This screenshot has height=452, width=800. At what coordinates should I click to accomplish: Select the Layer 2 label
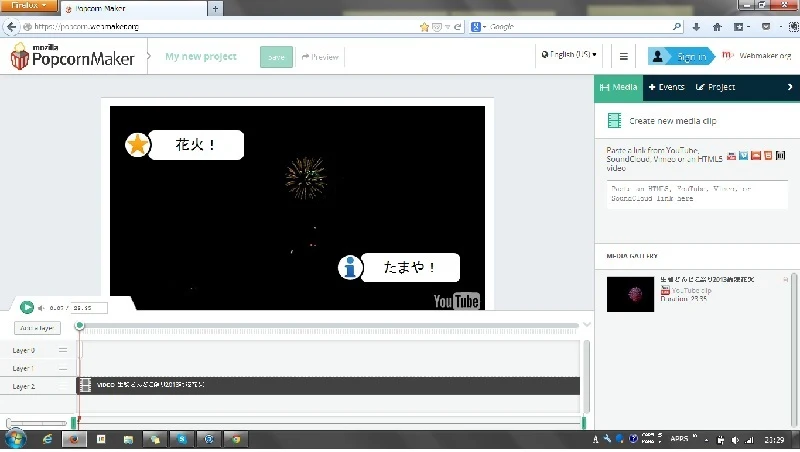pyautogui.click(x=23, y=387)
